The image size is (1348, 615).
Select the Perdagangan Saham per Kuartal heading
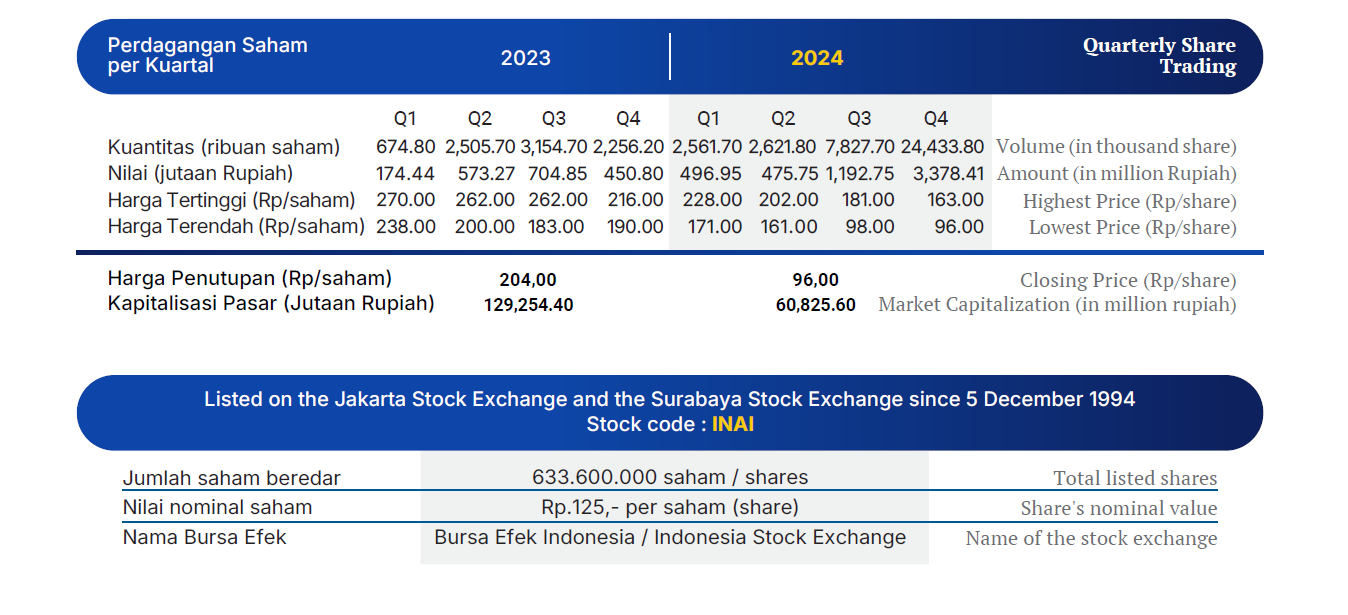[208, 55]
